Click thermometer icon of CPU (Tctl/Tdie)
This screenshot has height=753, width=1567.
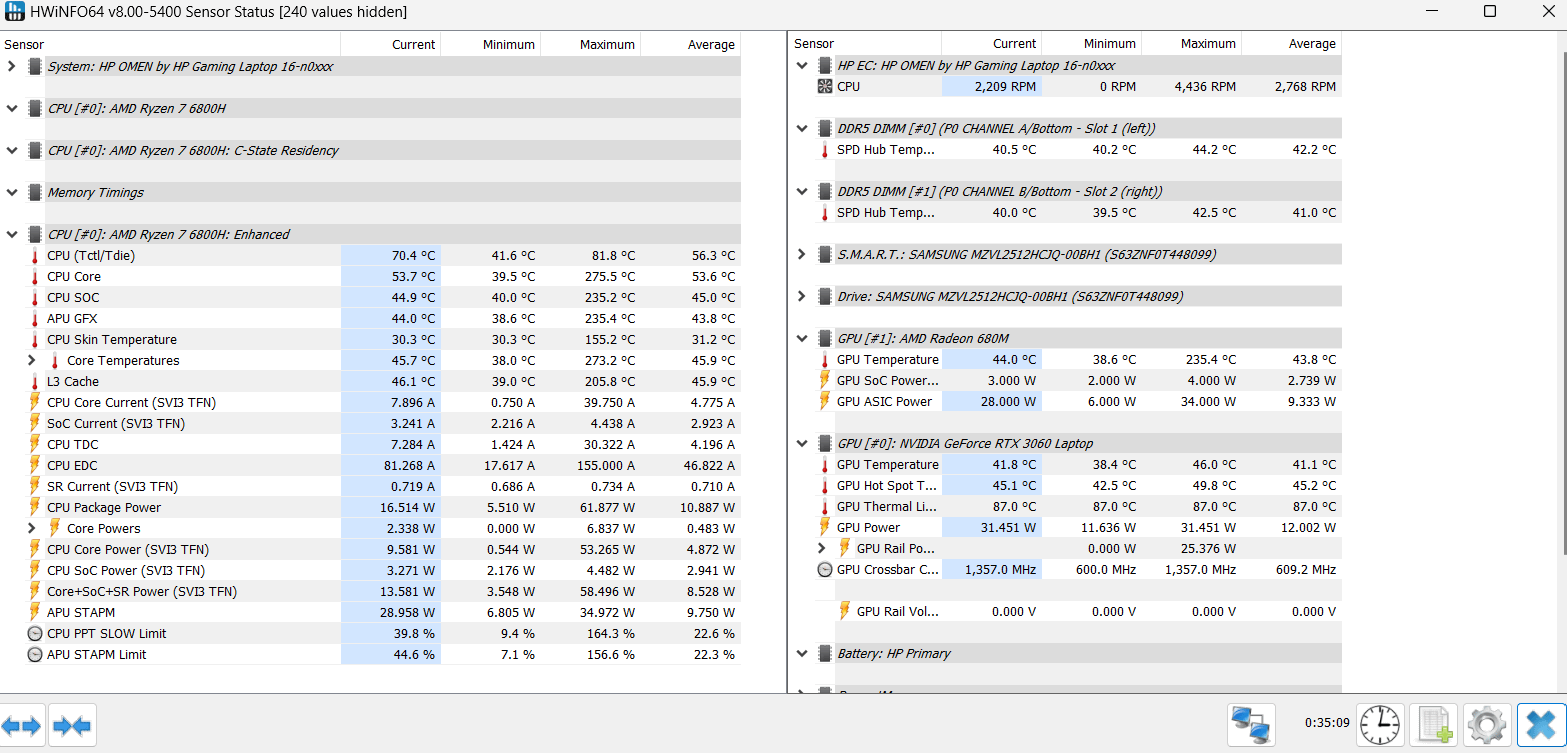click(35, 256)
